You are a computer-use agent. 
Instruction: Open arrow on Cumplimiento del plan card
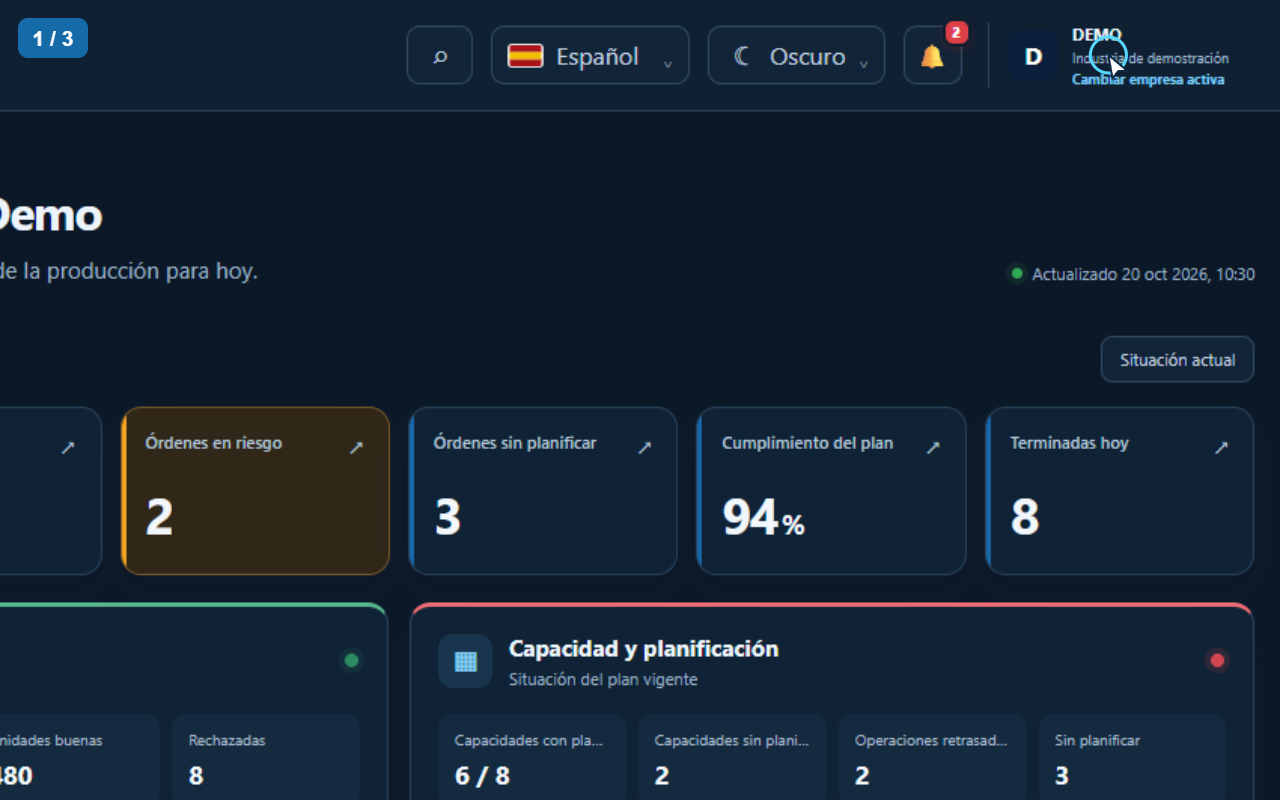(x=933, y=448)
